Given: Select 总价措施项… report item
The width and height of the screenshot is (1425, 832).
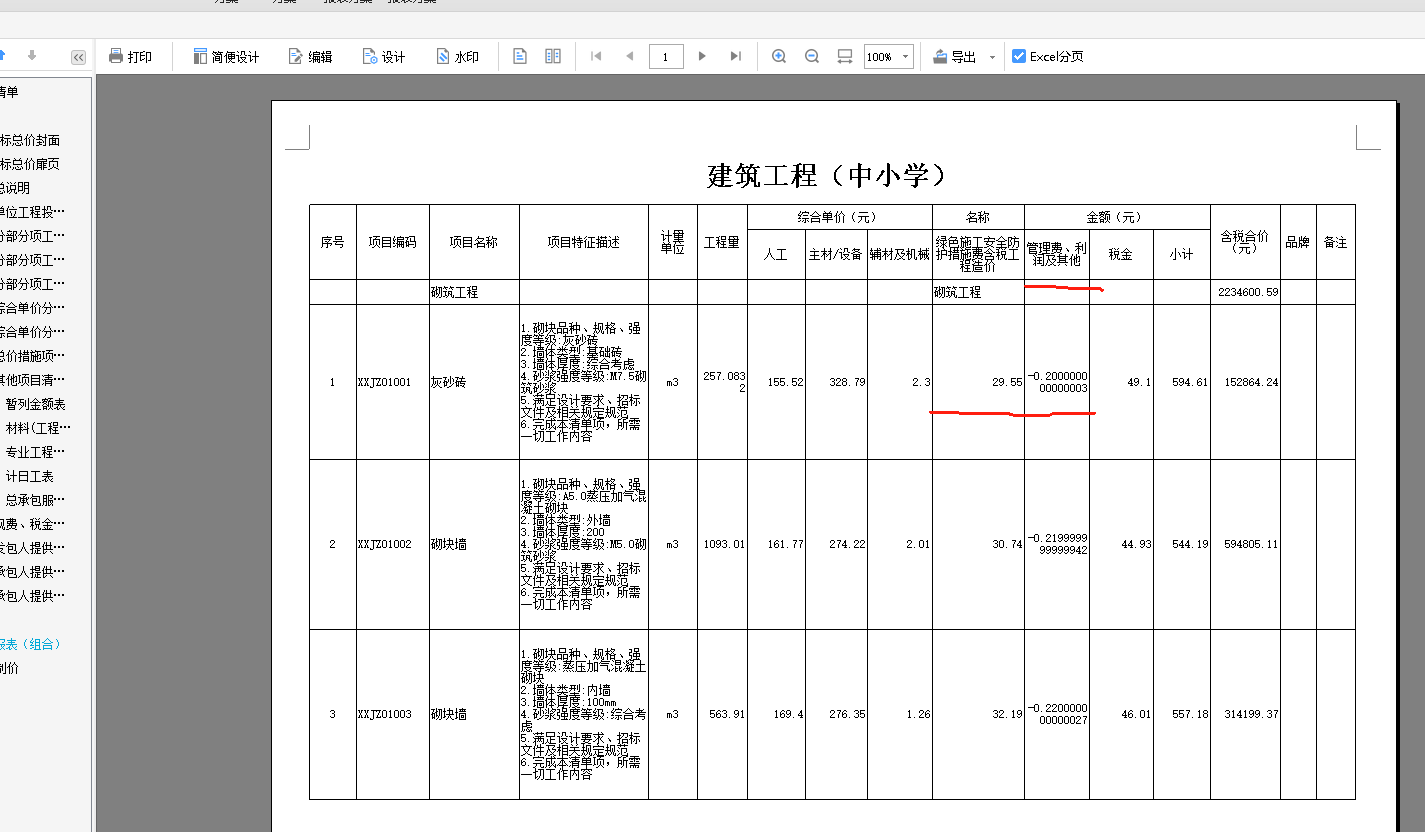Looking at the screenshot, I should coord(33,356).
